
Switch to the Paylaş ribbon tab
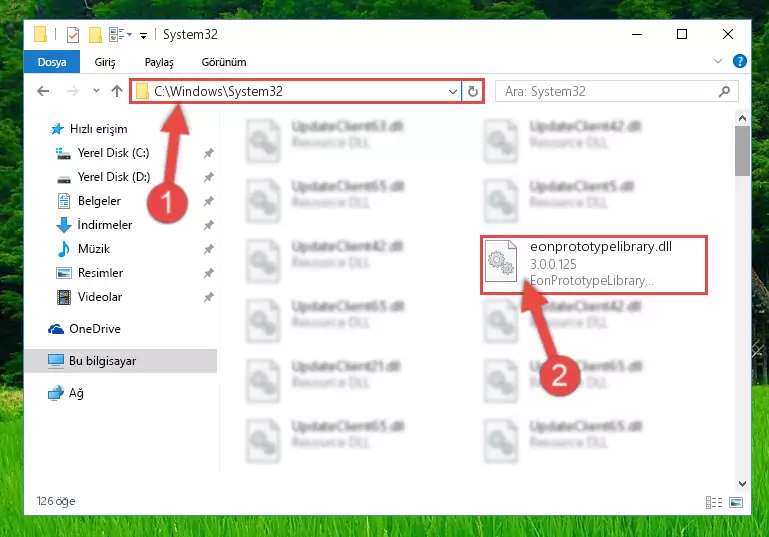coord(159,62)
